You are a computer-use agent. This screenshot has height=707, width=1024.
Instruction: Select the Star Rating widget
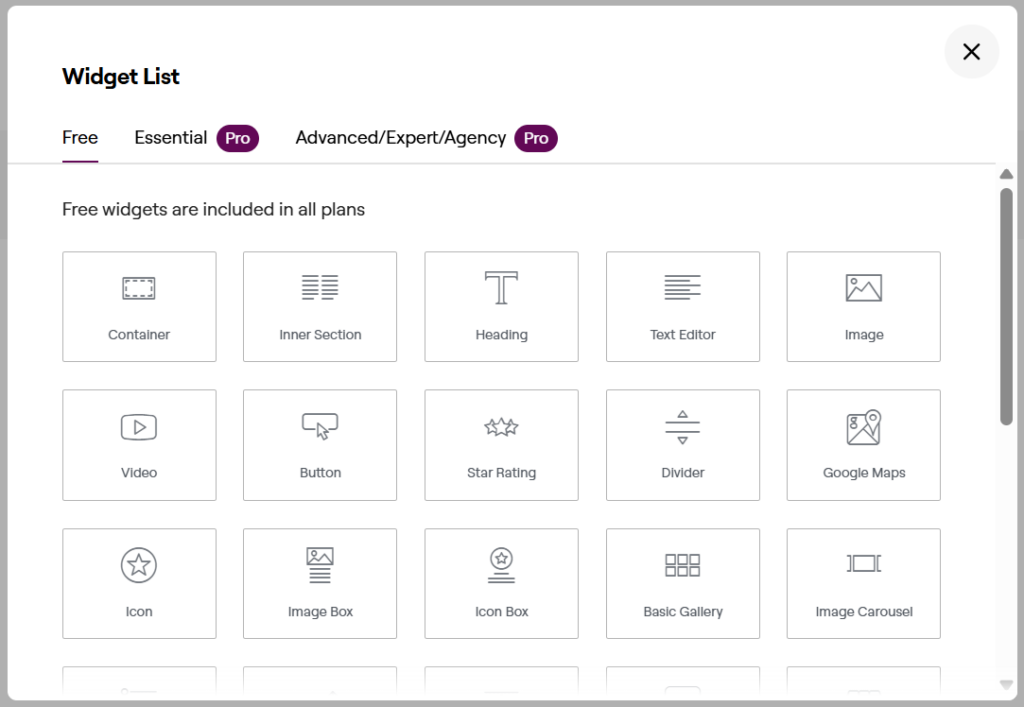pyautogui.click(x=501, y=445)
